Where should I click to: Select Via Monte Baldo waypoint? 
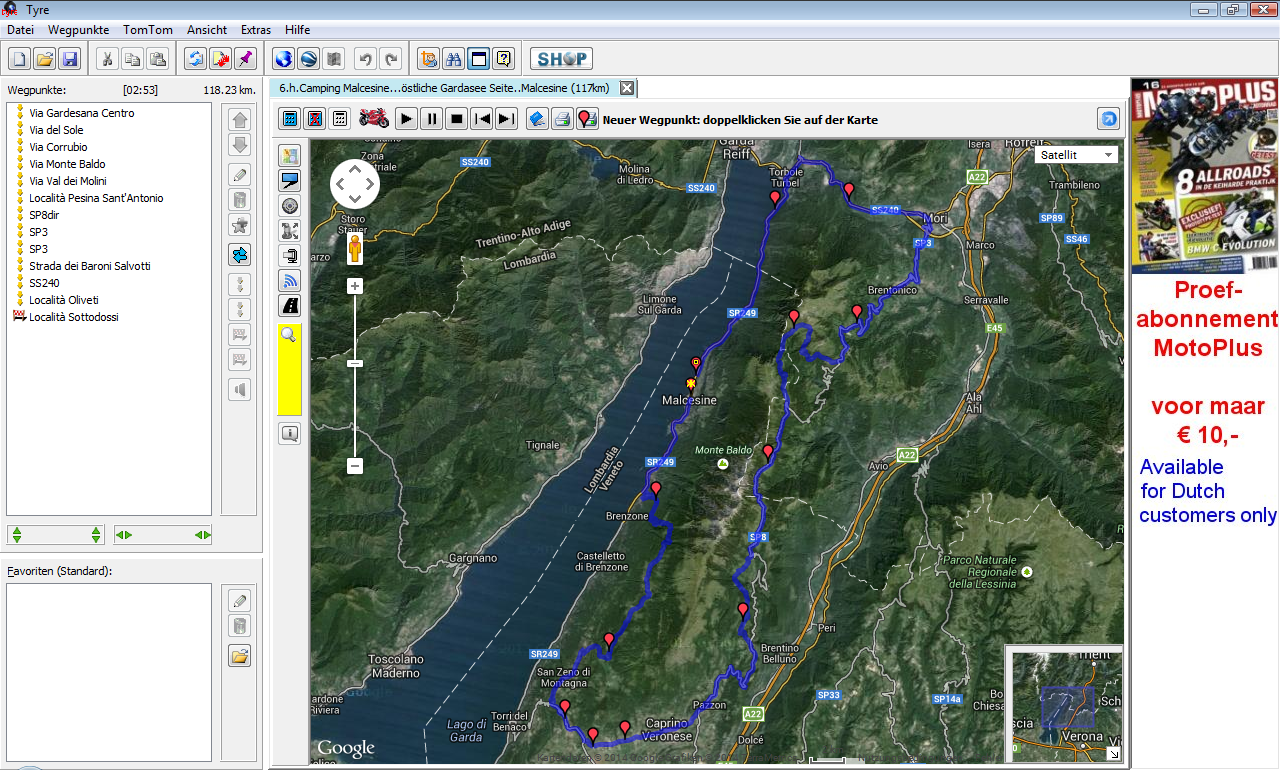tap(67, 164)
